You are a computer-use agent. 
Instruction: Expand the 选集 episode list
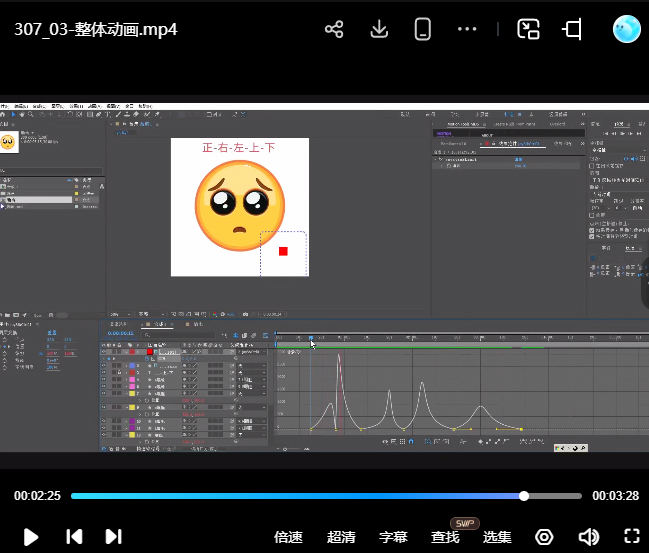click(x=497, y=537)
